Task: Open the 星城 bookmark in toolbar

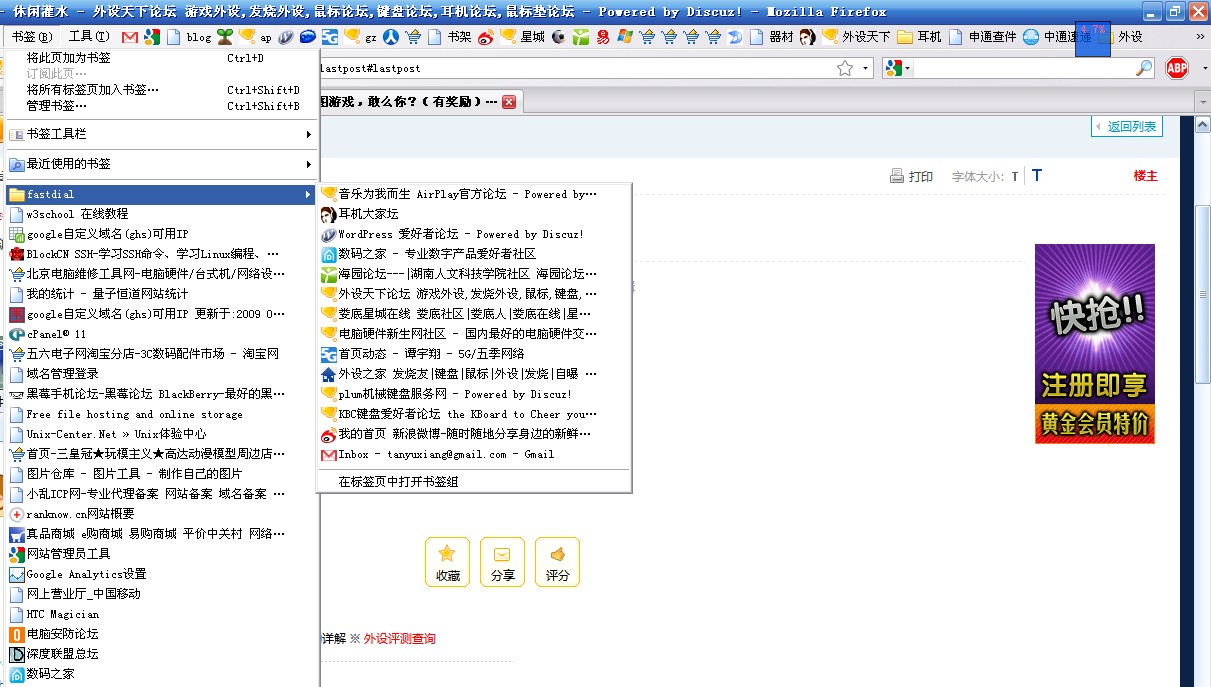Action: click(523, 37)
